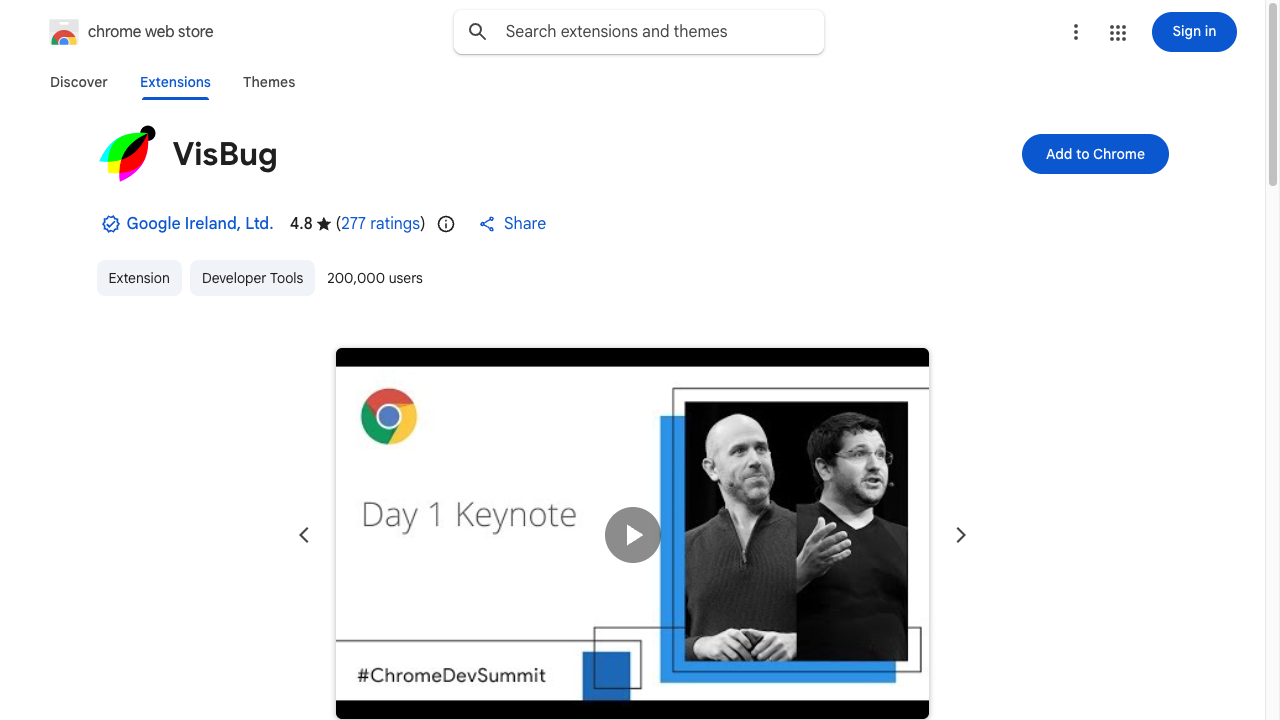This screenshot has height=720, width=1280.
Task: Open the ratings info icon
Action: 446,224
